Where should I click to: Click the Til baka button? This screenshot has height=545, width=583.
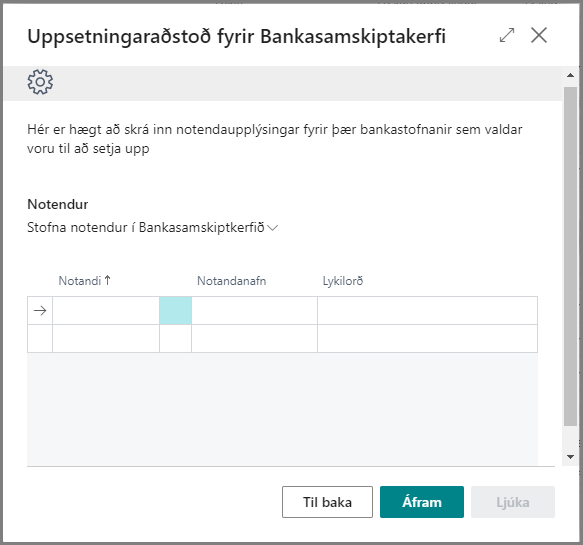coord(327,502)
